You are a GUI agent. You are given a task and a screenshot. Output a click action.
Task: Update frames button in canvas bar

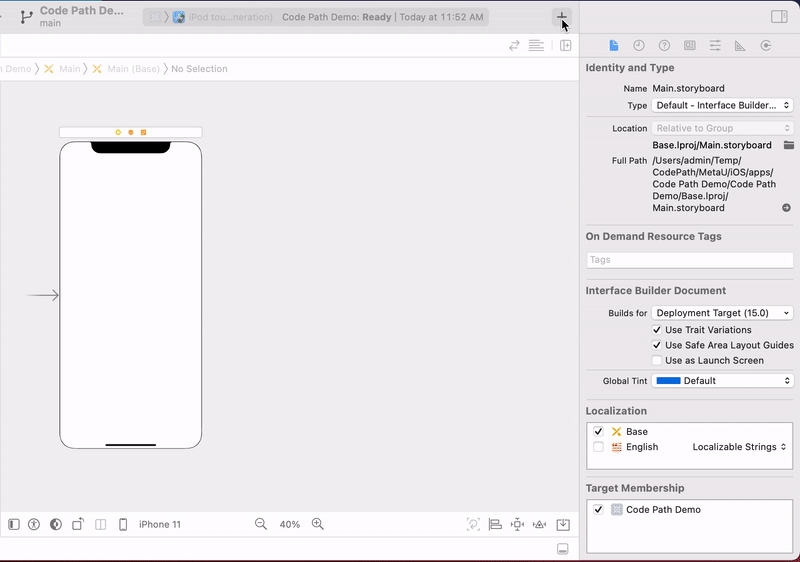tap(473, 524)
